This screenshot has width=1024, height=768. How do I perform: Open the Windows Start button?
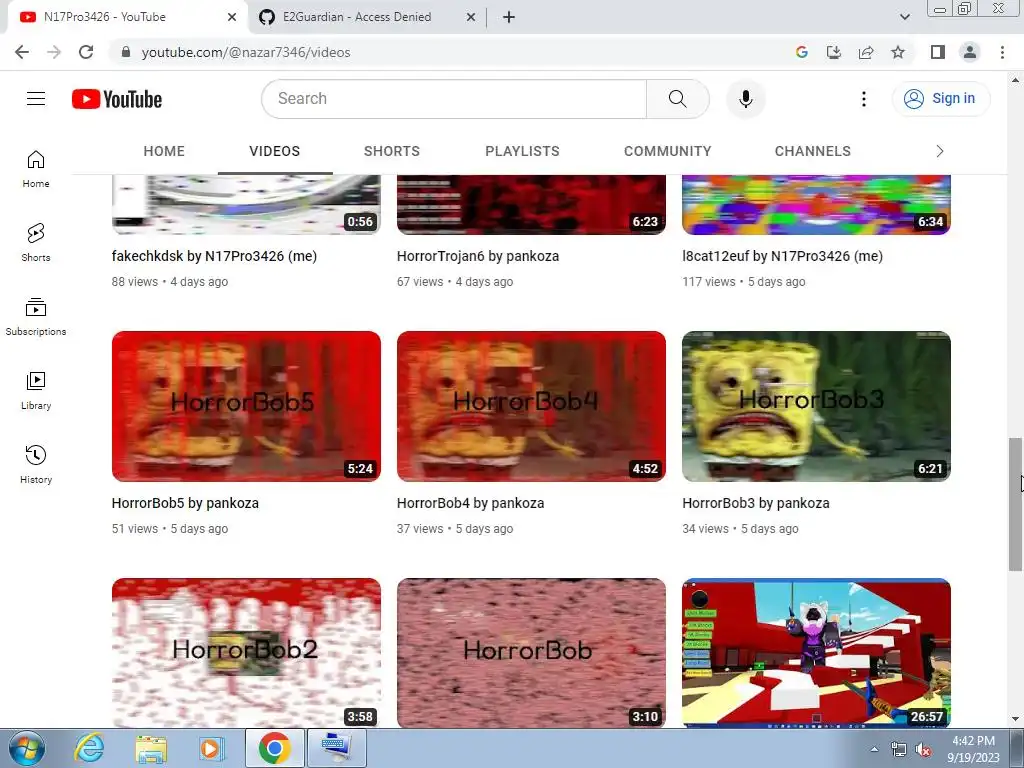click(27, 749)
